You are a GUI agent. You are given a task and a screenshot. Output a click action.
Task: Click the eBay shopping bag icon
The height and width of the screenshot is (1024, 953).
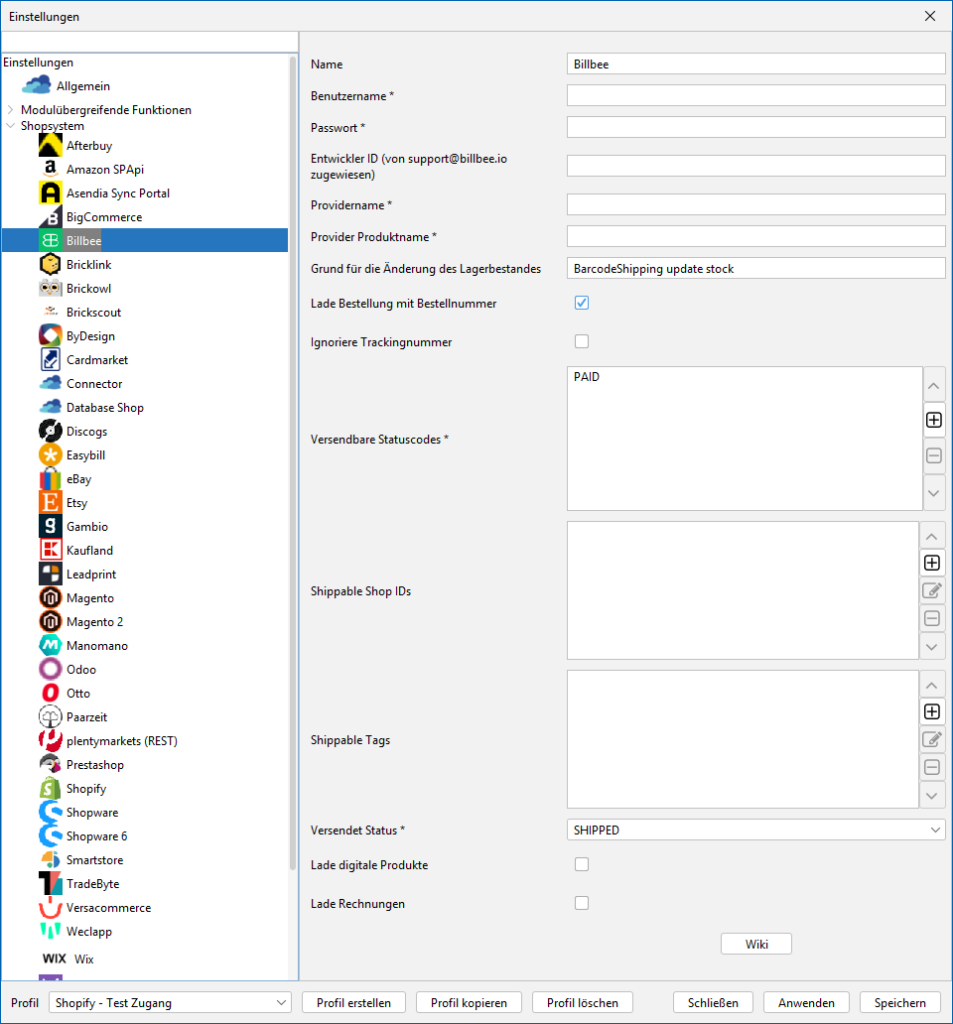[51, 479]
